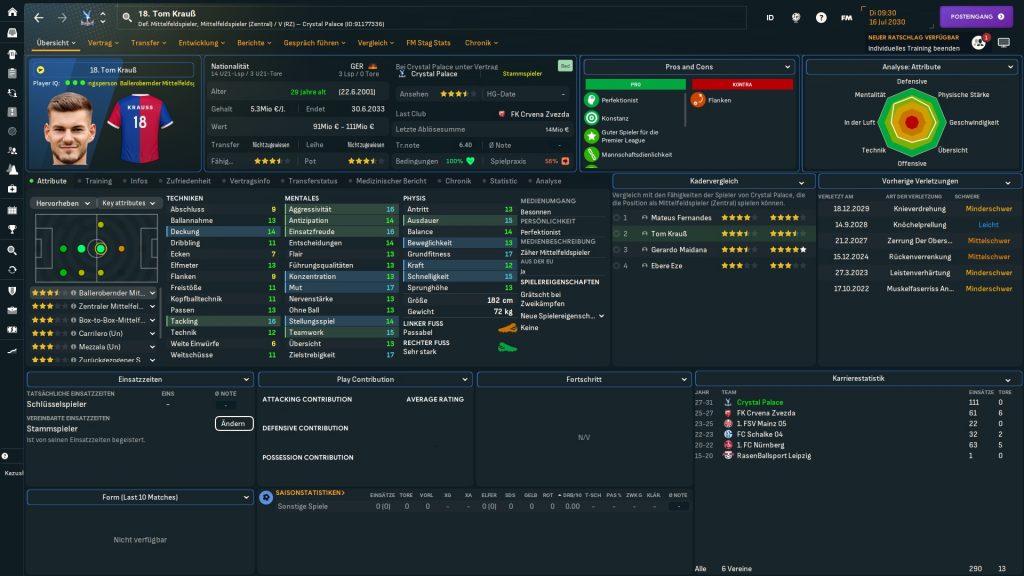Image resolution: width=1024 pixels, height=576 pixels.
Task: Click the Home icon in the sidebar
Action: coord(11,13)
